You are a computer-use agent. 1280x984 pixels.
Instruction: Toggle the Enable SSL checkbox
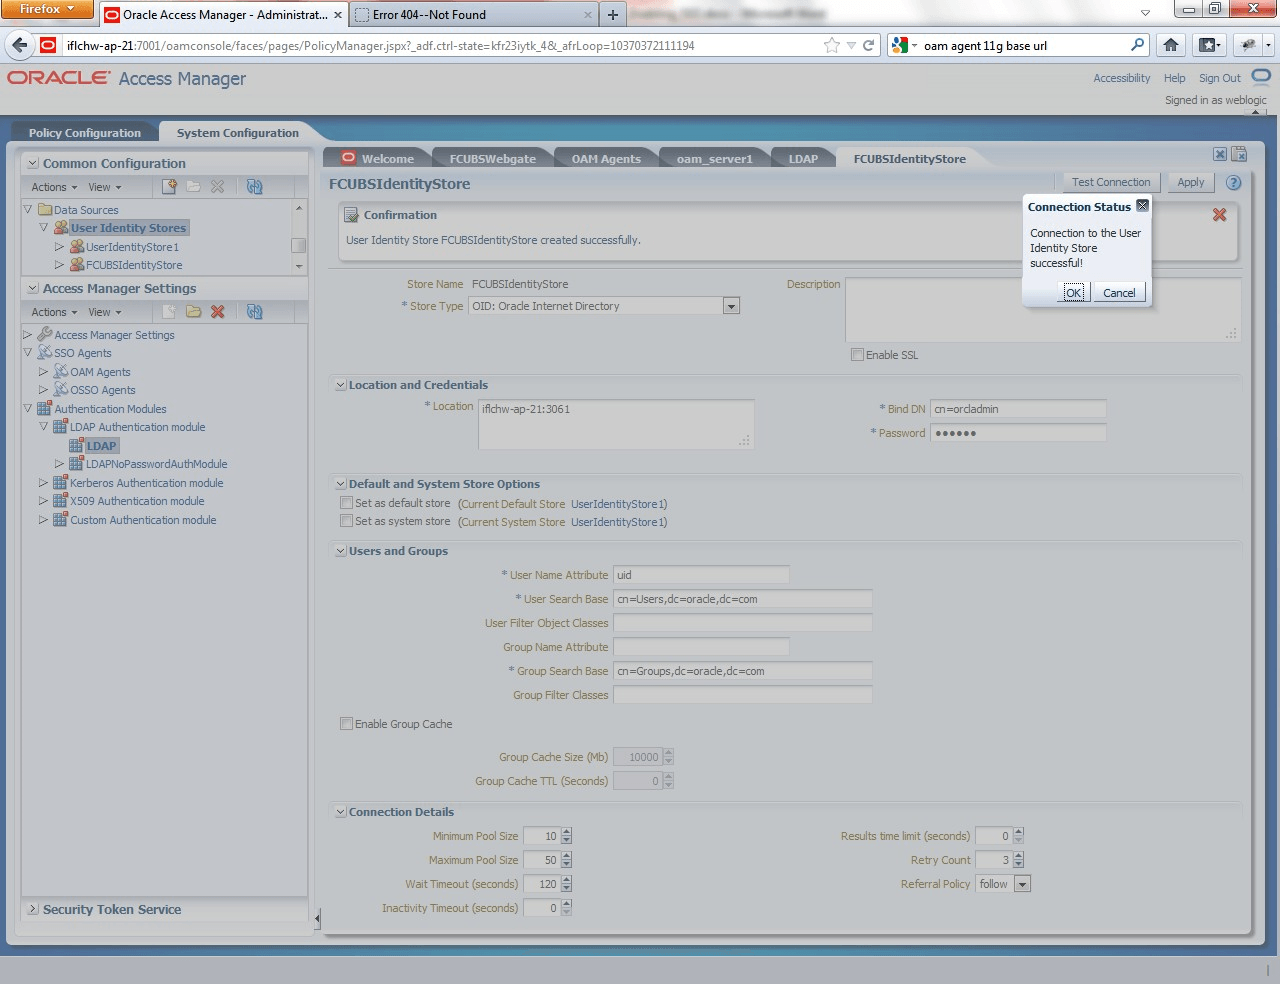(x=857, y=355)
